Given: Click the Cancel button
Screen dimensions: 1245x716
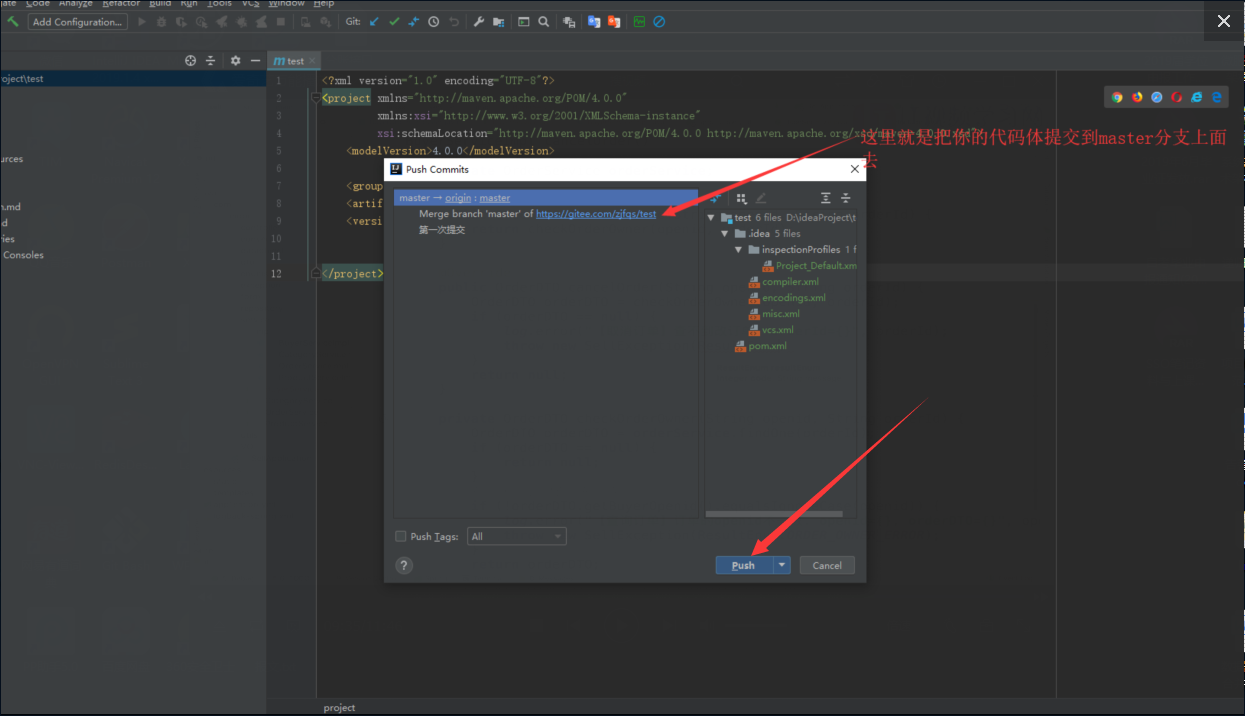Looking at the screenshot, I should coord(827,565).
